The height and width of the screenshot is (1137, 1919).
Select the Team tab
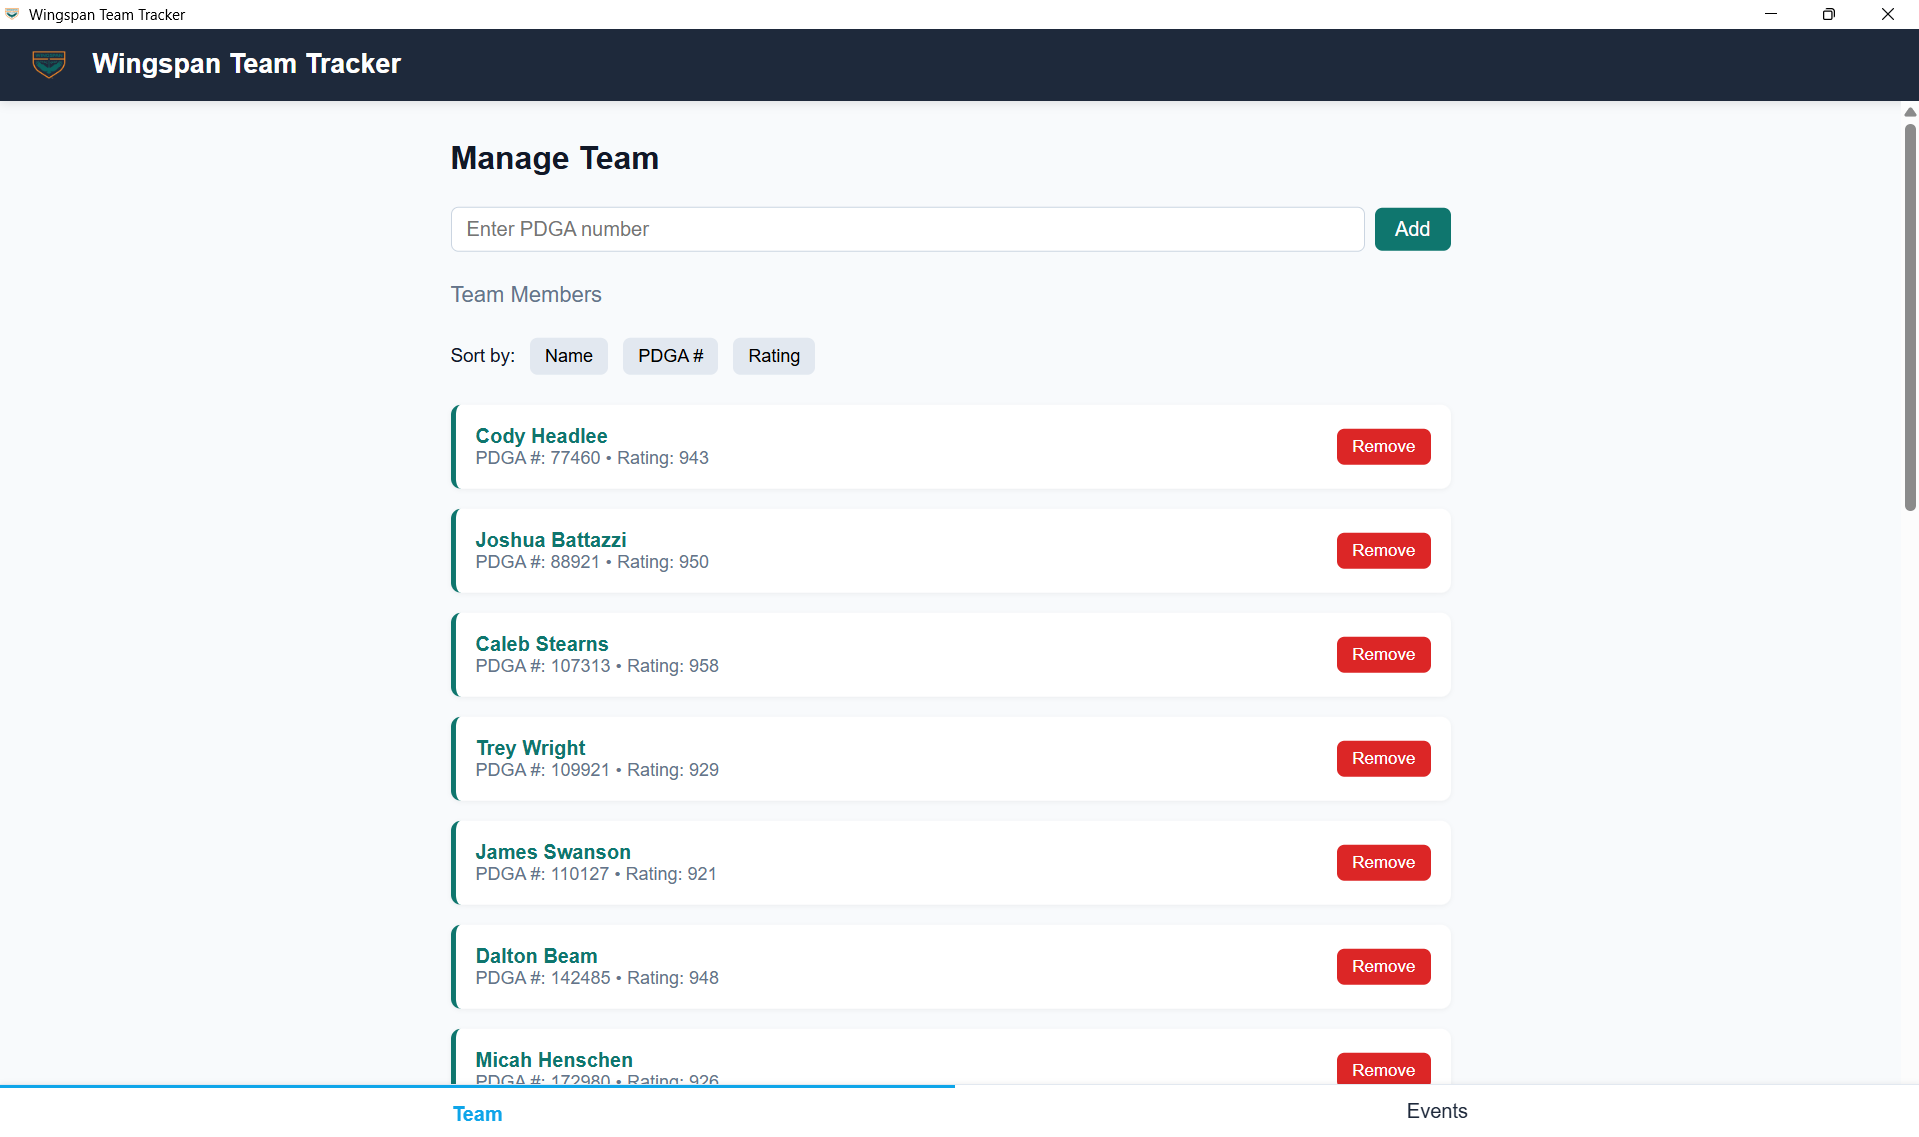[x=477, y=1113]
